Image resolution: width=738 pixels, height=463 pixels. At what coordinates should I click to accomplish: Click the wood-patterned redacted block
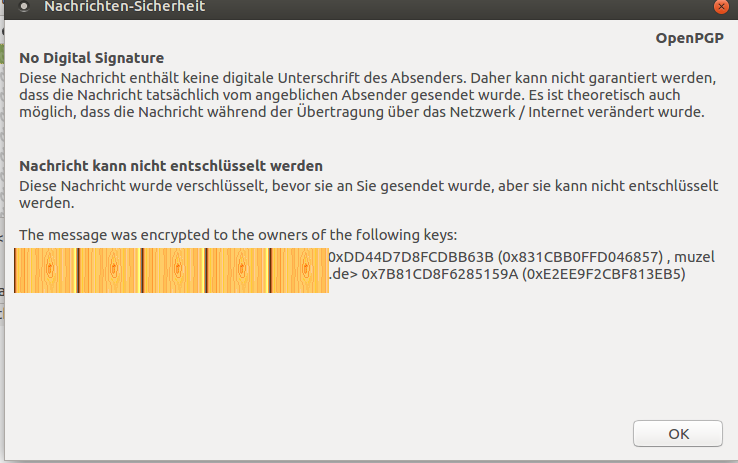(x=172, y=270)
